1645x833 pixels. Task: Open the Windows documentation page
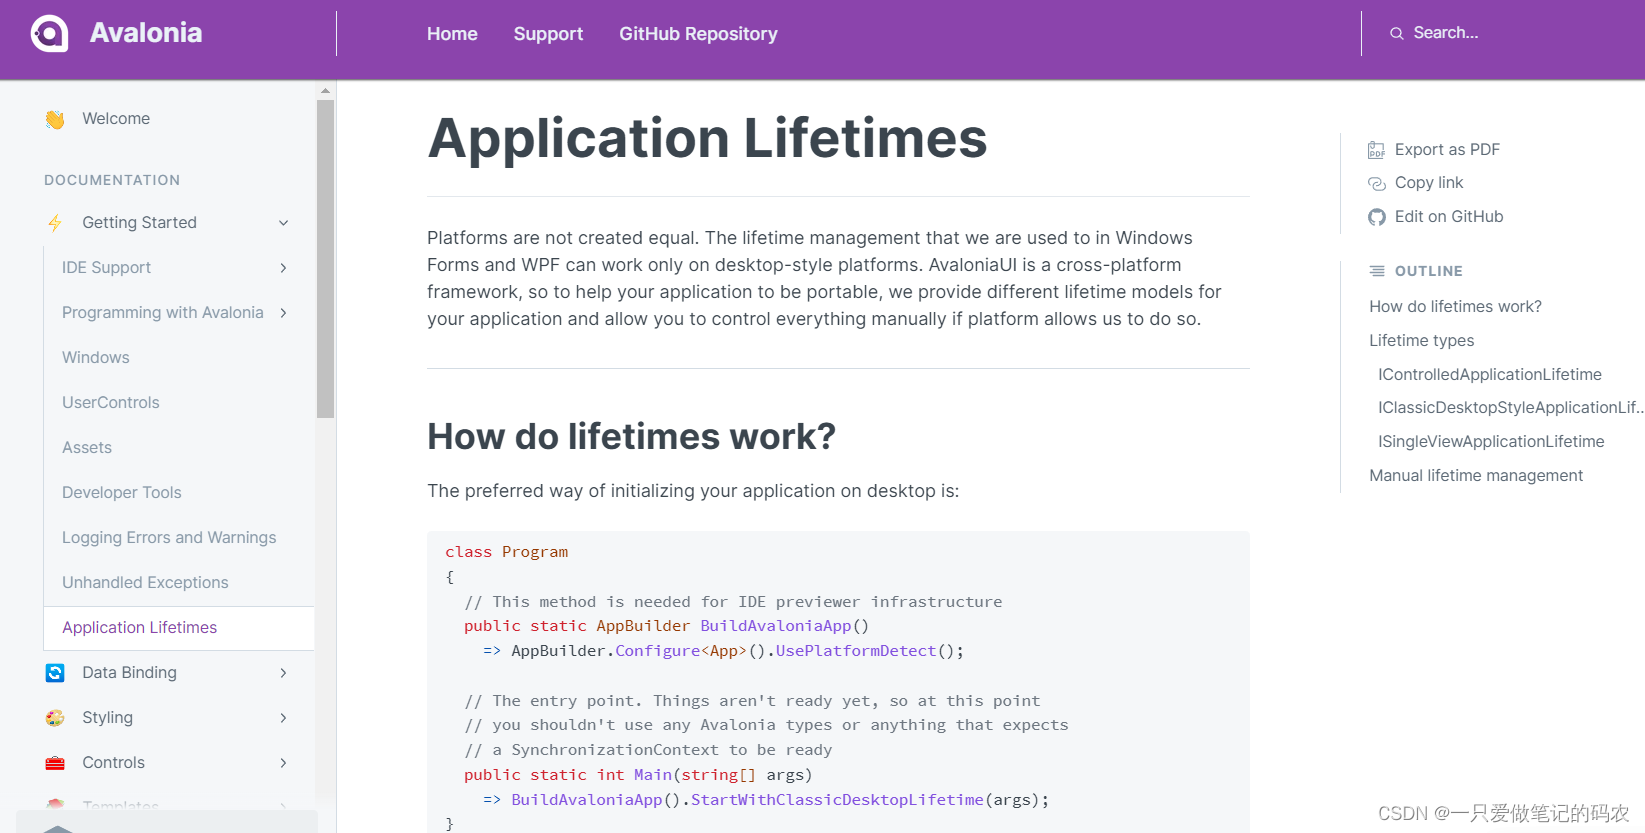[x=96, y=358]
